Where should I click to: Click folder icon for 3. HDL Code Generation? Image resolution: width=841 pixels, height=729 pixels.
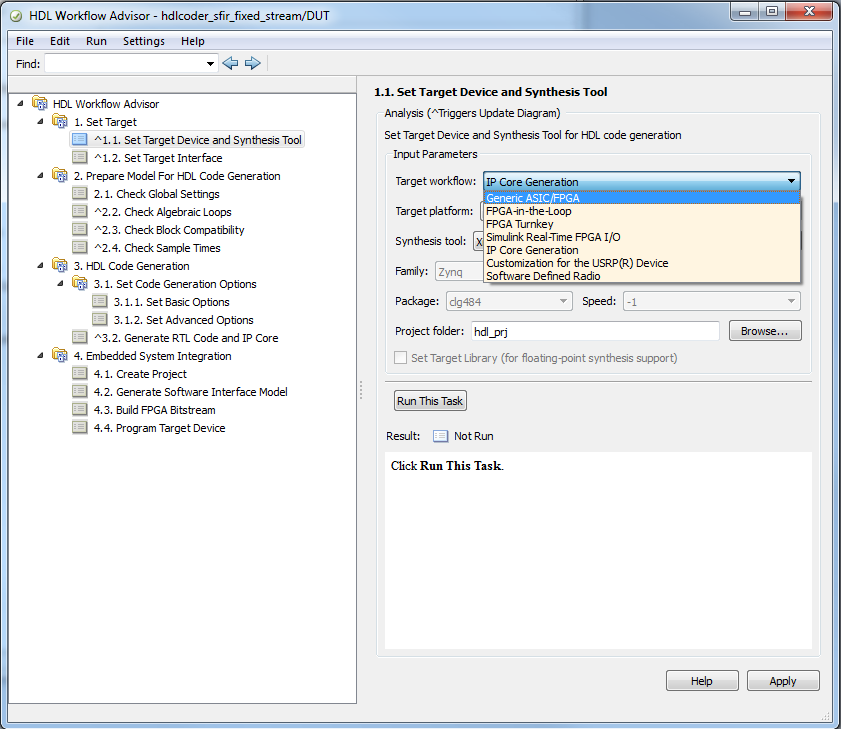point(60,265)
